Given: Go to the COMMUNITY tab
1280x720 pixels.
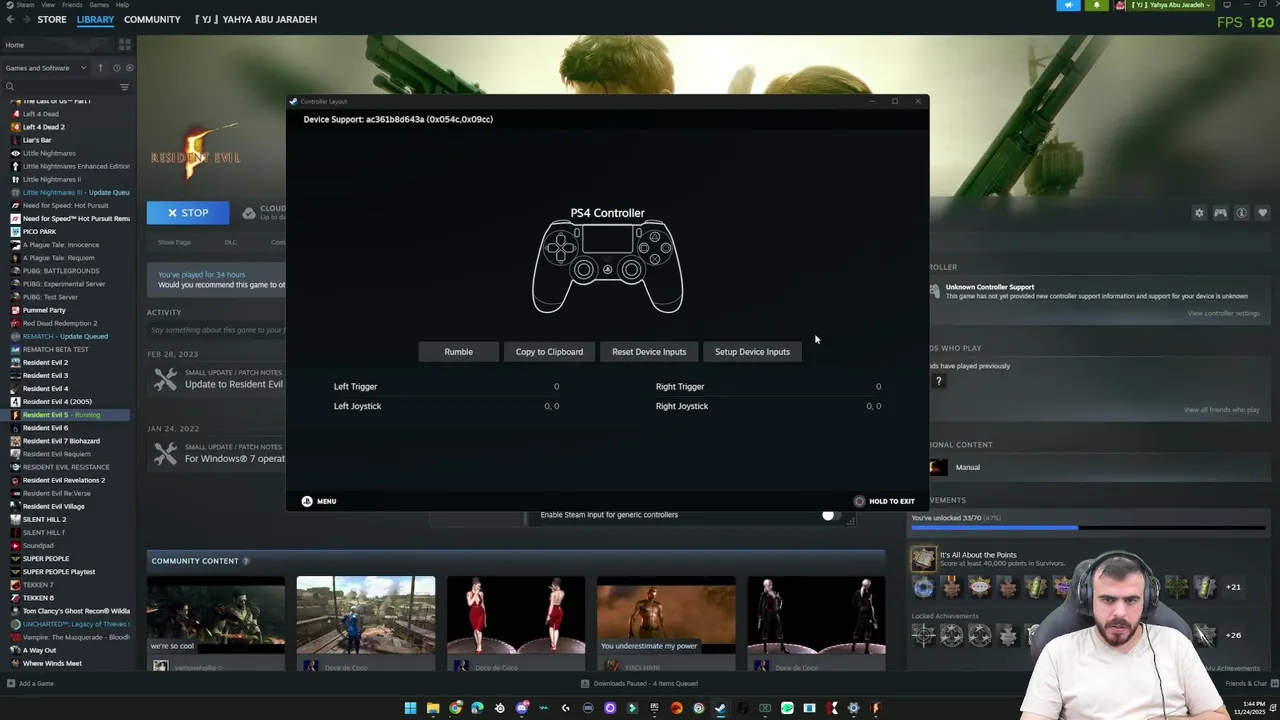Looking at the screenshot, I should [152, 19].
